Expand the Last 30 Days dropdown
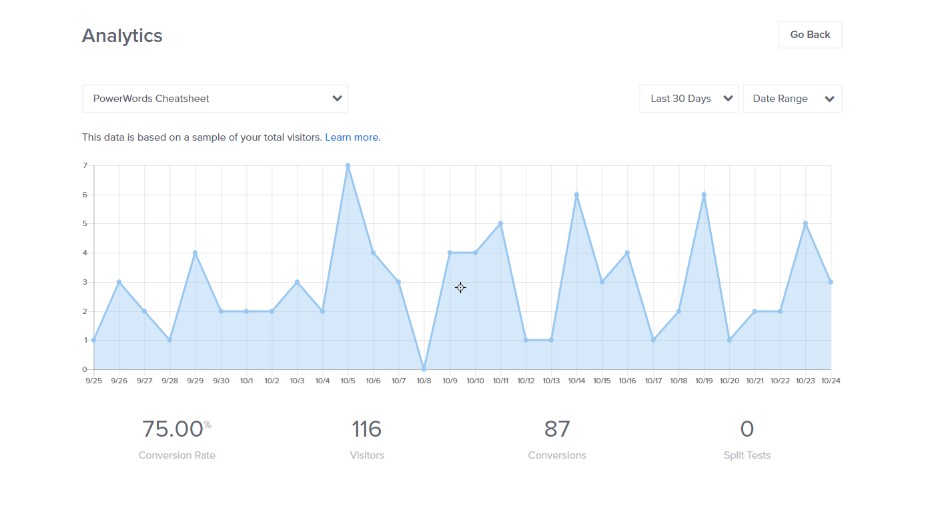 pos(689,99)
